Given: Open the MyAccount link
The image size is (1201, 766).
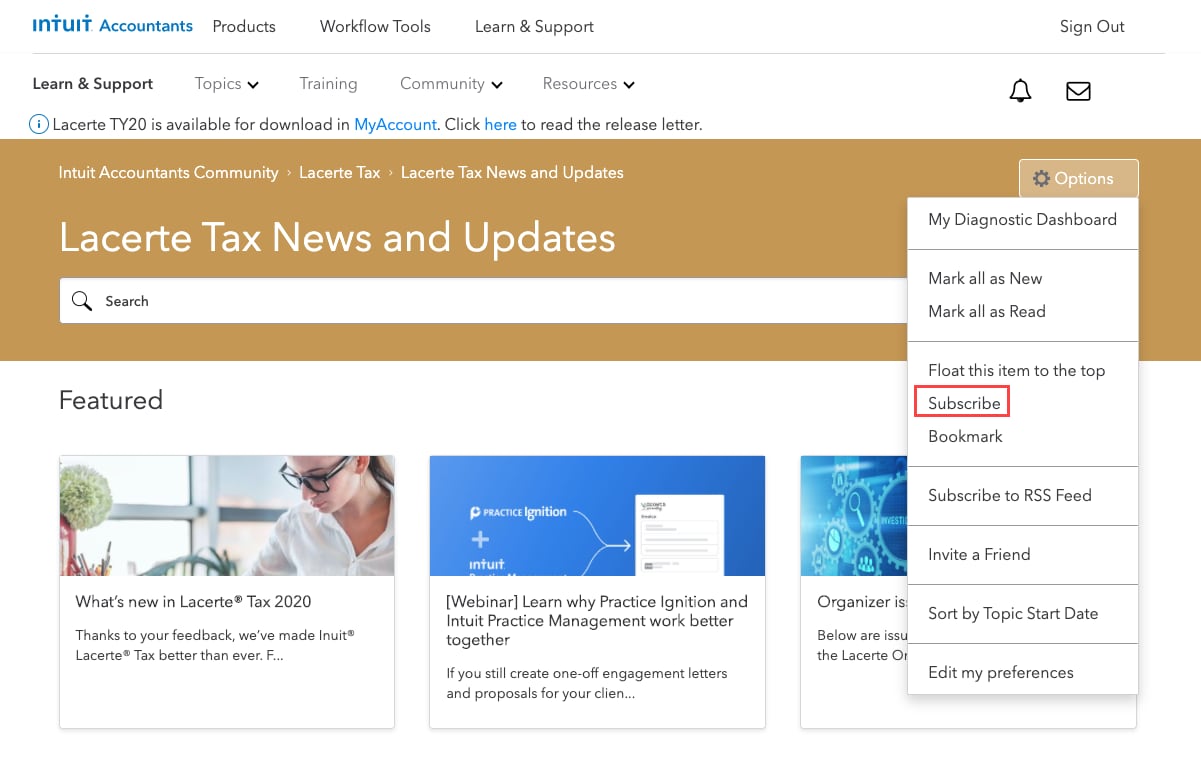Looking at the screenshot, I should [x=395, y=125].
